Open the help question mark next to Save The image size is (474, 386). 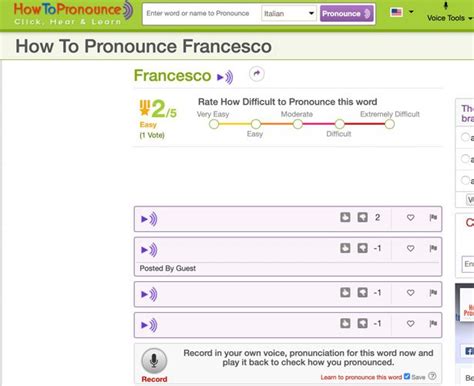[x=432, y=376]
